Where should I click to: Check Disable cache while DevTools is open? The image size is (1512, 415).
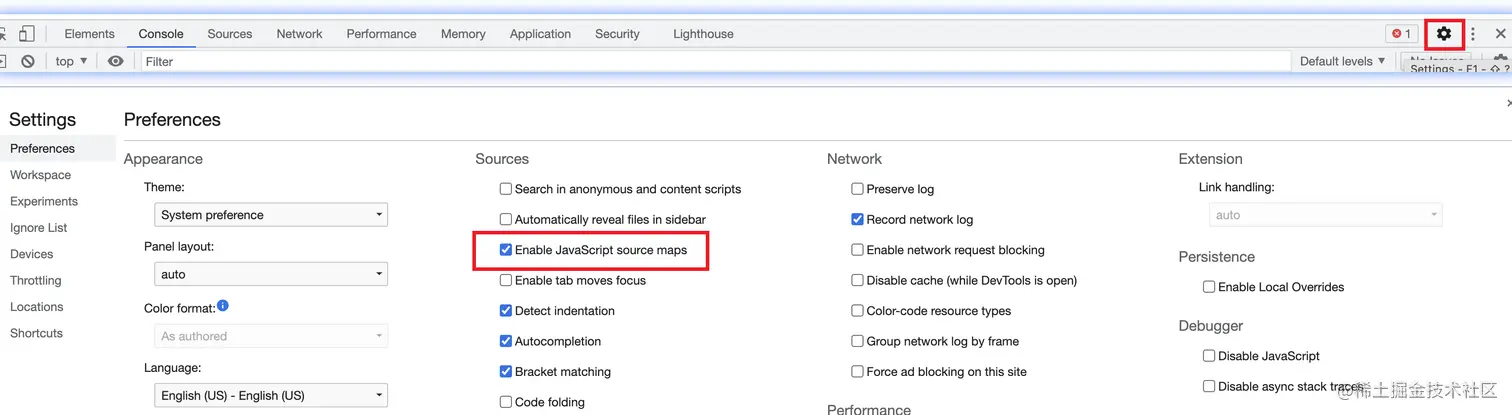[x=858, y=280]
